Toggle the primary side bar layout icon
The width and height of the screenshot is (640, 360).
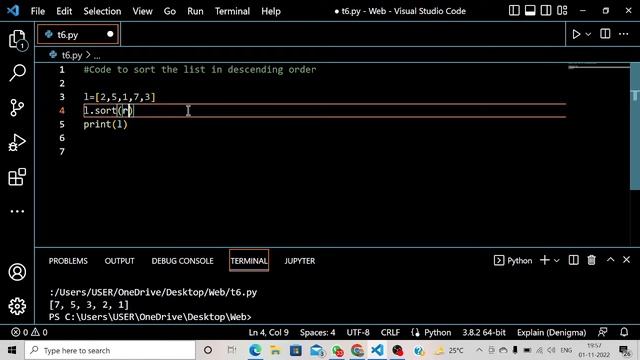coord(514,11)
